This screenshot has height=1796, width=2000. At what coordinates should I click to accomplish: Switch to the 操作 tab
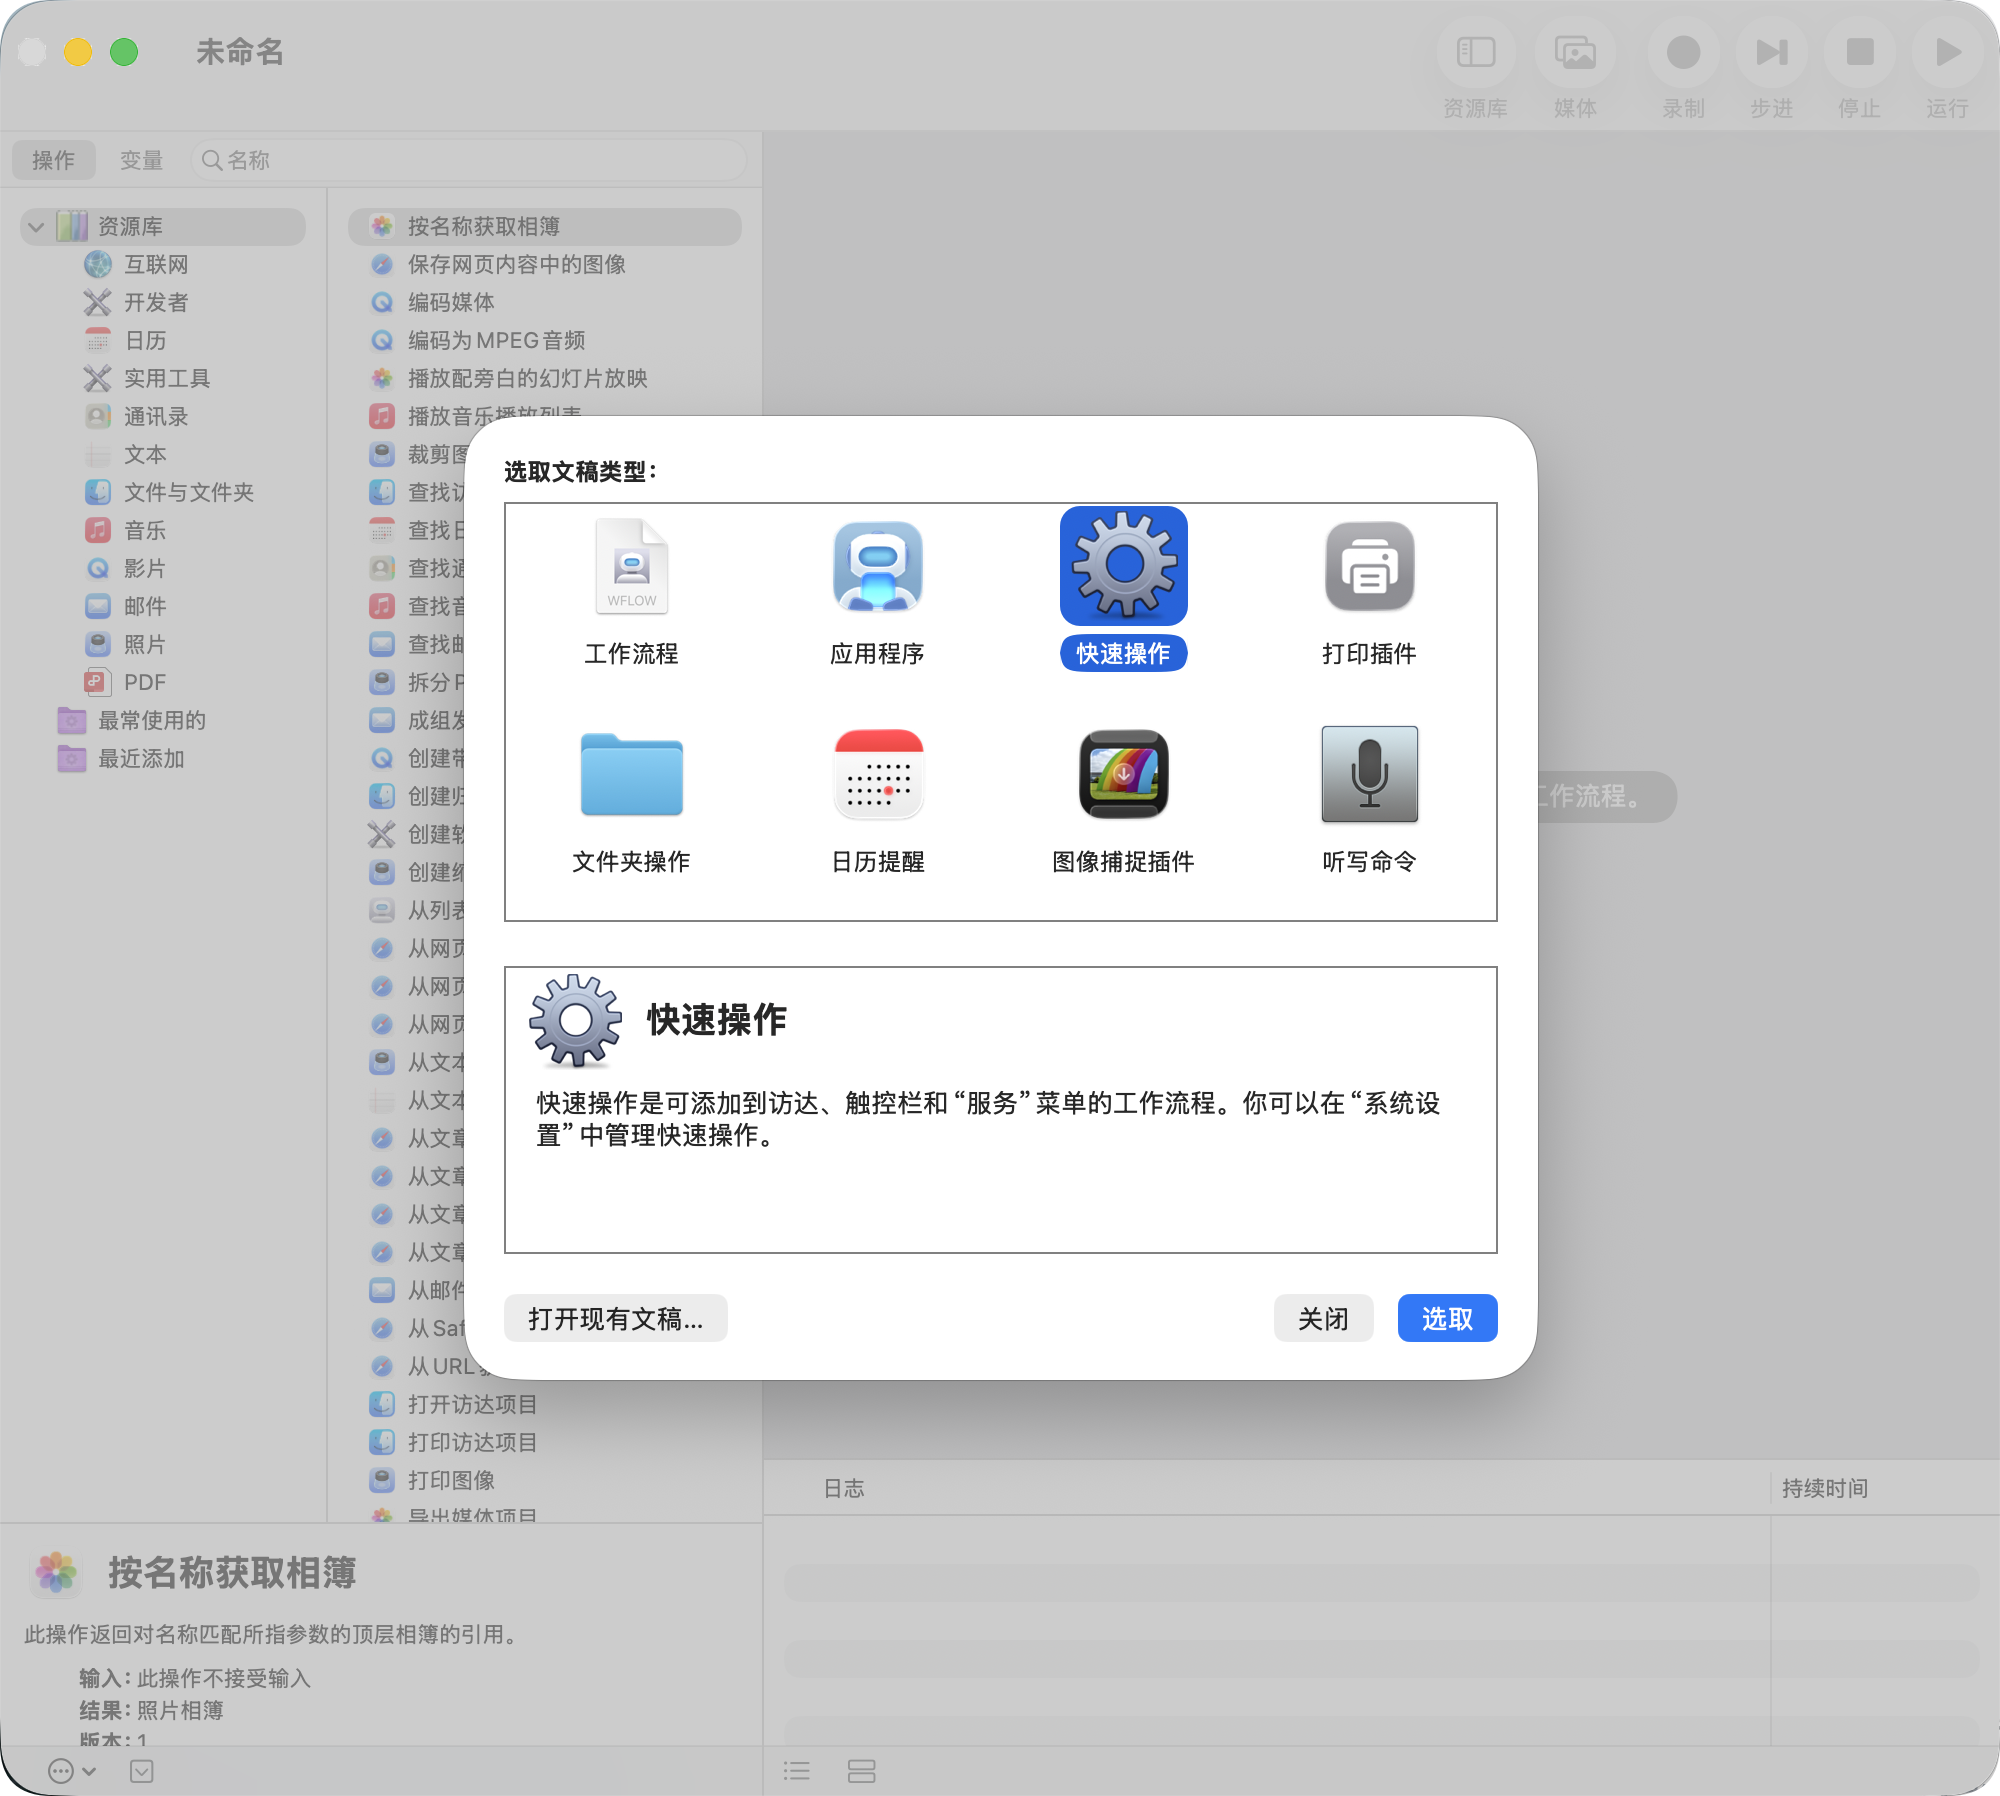click(53, 160)
